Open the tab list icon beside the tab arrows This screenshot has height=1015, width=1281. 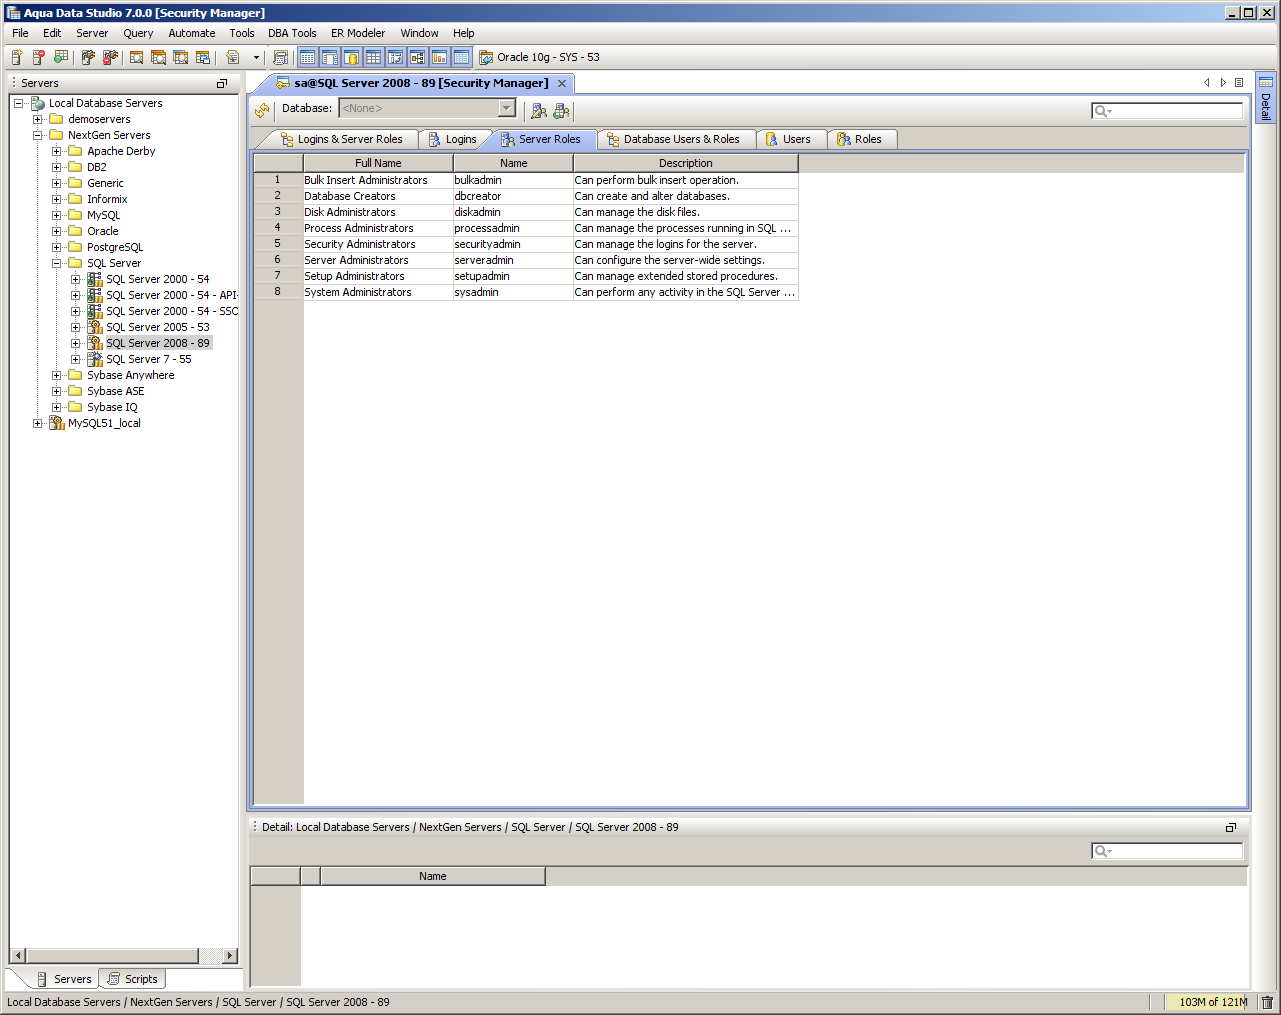[1239, 83]
